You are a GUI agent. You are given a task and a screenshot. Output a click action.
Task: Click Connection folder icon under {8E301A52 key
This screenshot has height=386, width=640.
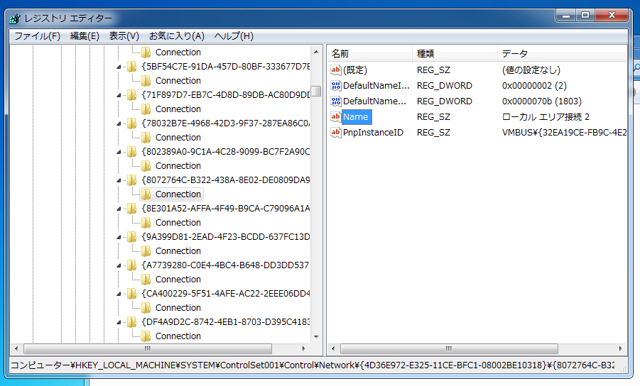[146, 222]
